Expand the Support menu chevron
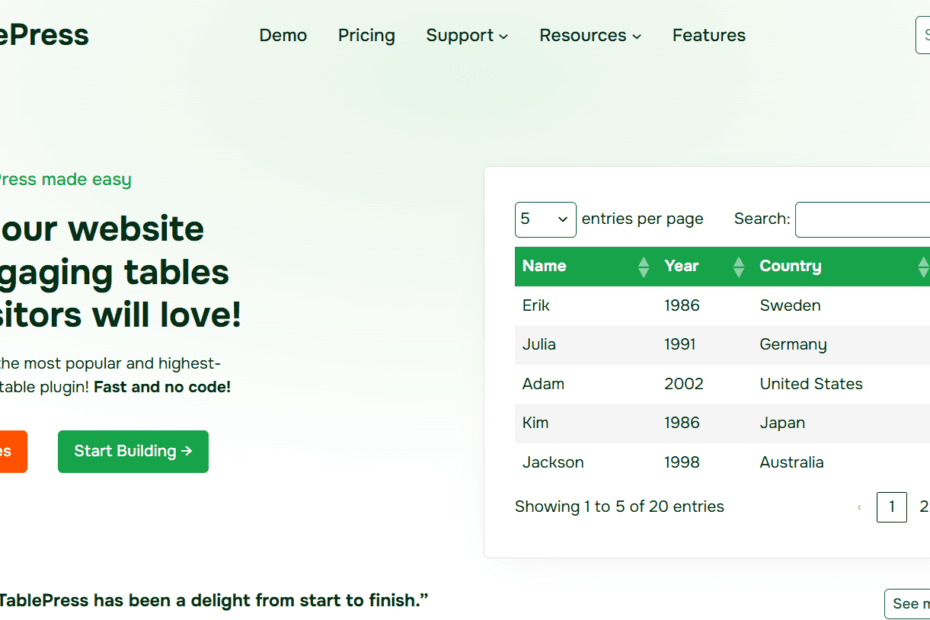 (x=503, y=37)
